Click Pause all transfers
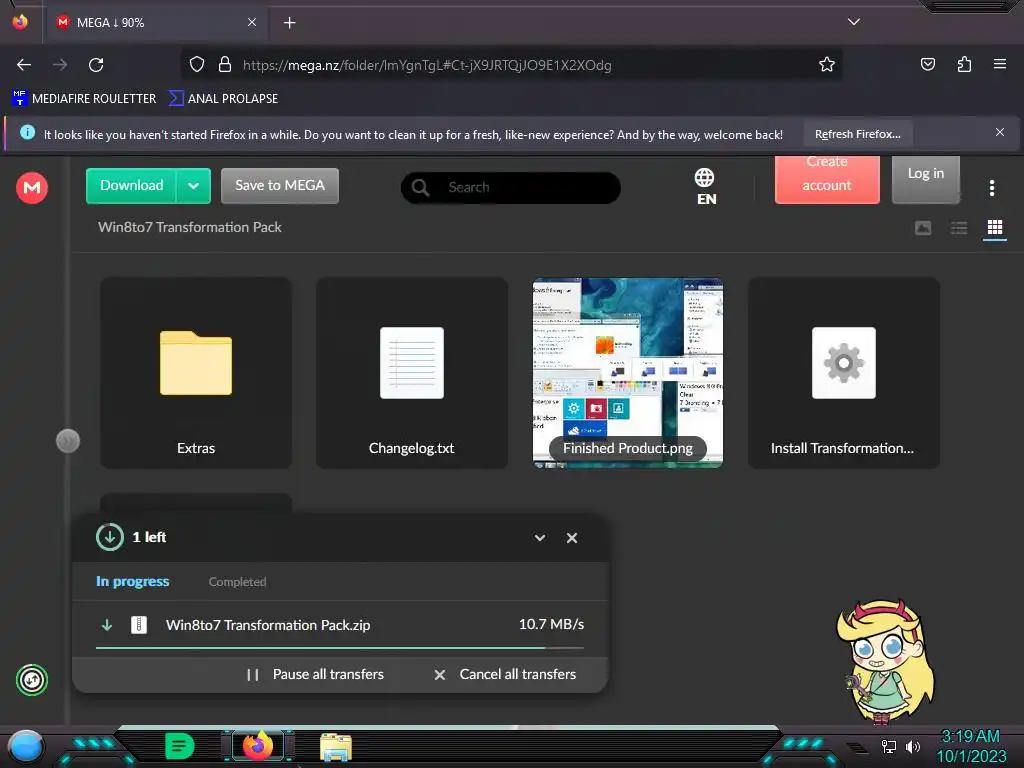The width and height of the screenshot is (1024, 768). coord(315,675)
